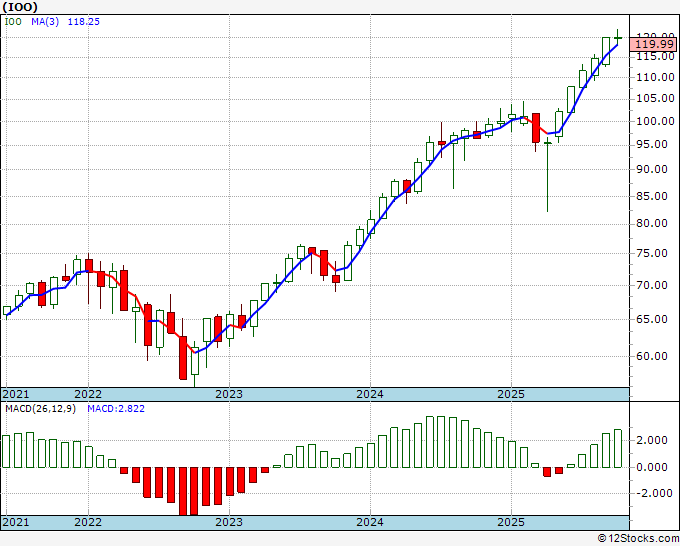Click the 2023 label on MACD timeline
This screenshot has height=546, width=680.
[229, 522]
